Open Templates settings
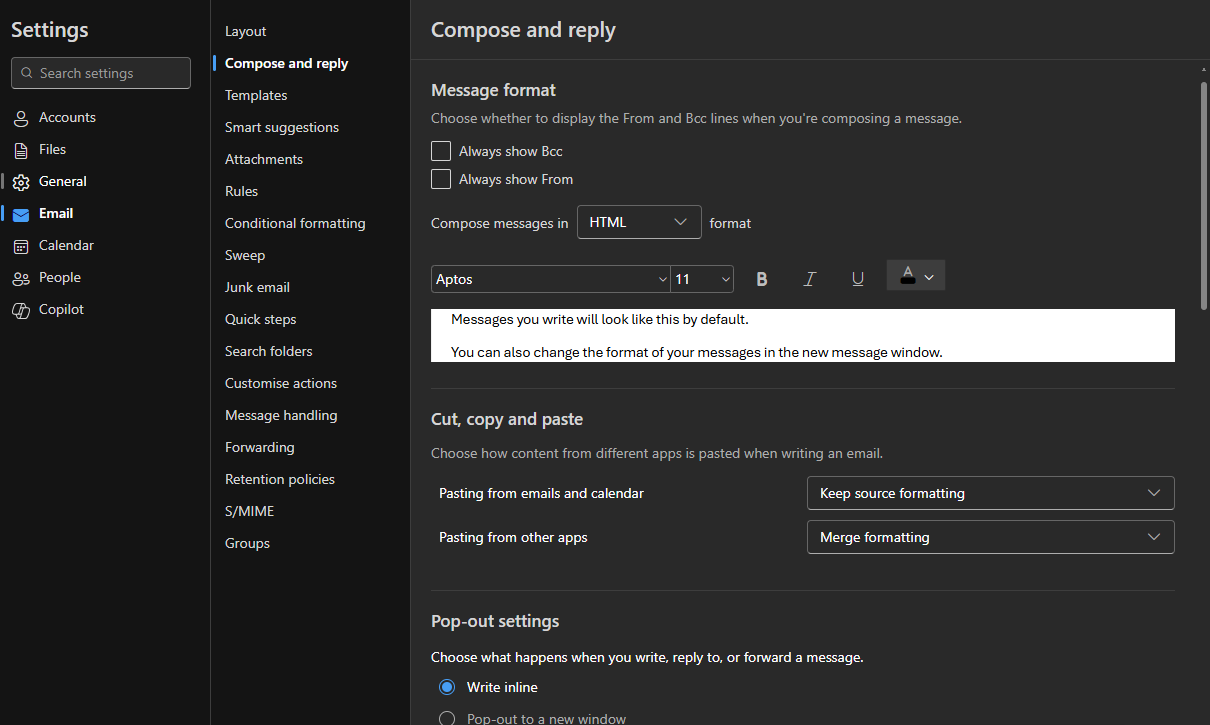This screenshot has width=1210, height=725. 256,95
